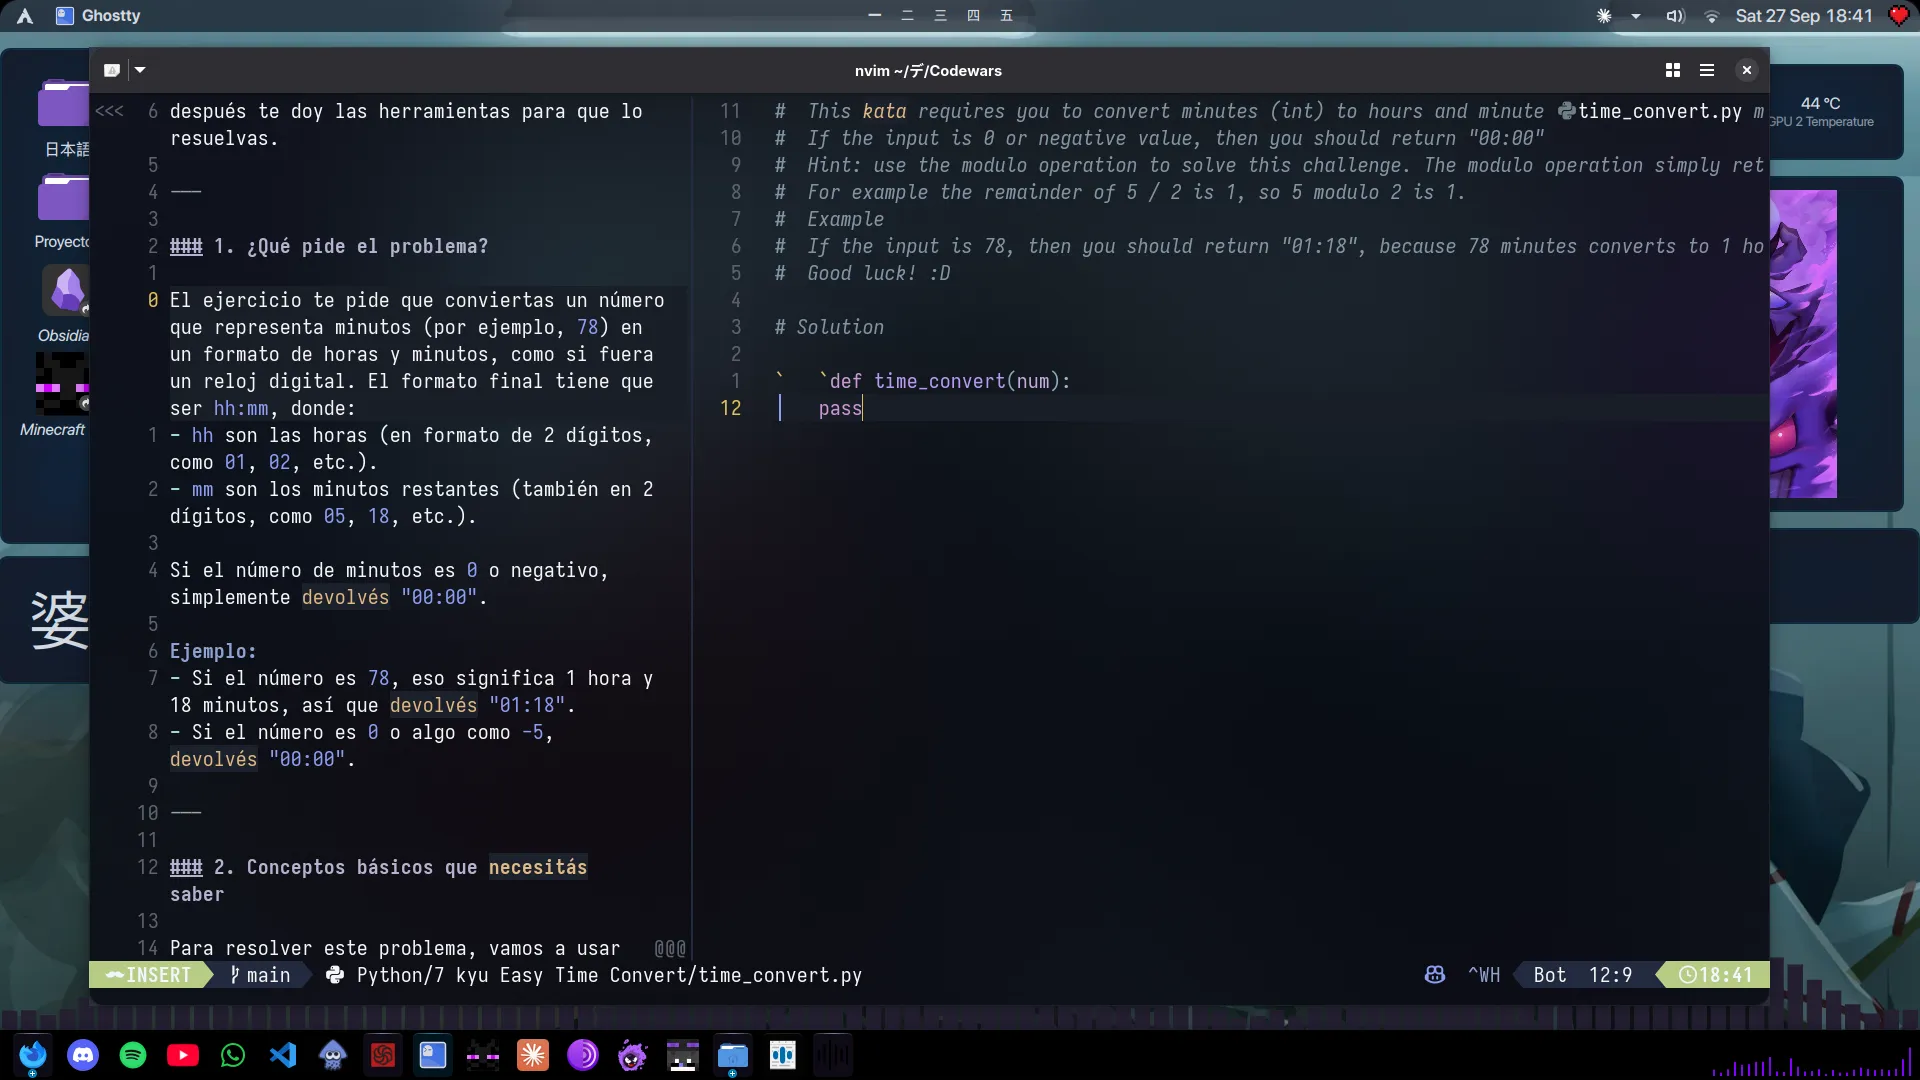The height and width of the screenshot is (1080, 1920).
Task: Open the Wi-Fi icon in menu bar
Action: [1712, 16]
